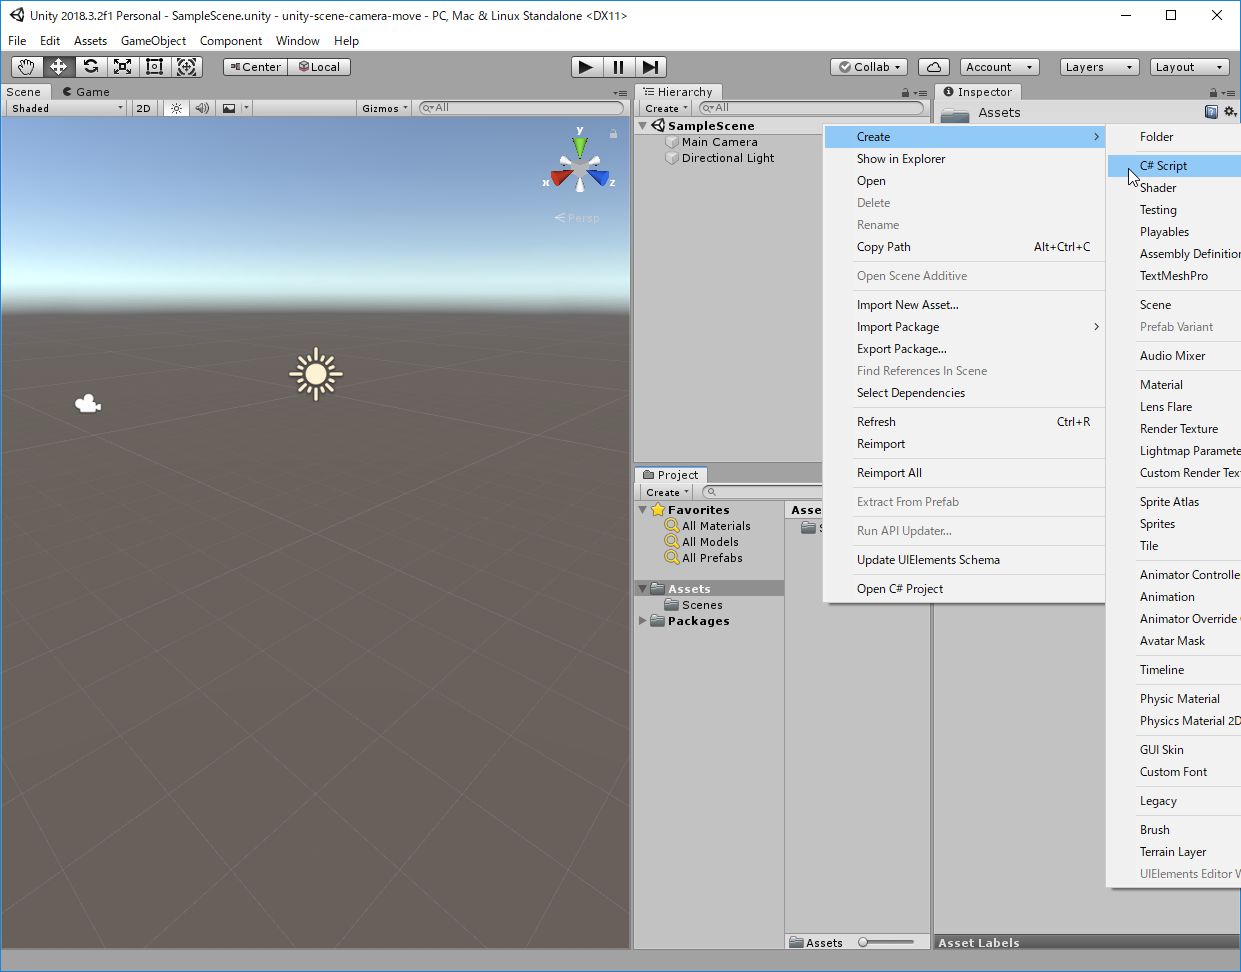The width and height of the screenshot is (1241, 972).
Task: Choose Material in Create submenu
Action: click(x=1174, y=385)
